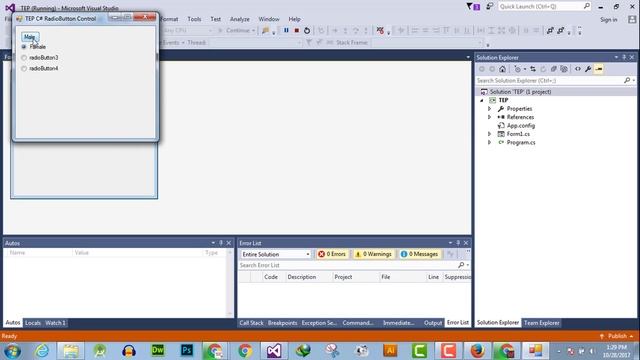This screenshot has height=360, width=640.
Task: Switch to the Watch 1 tab
Action: click(x=55, y=323)
